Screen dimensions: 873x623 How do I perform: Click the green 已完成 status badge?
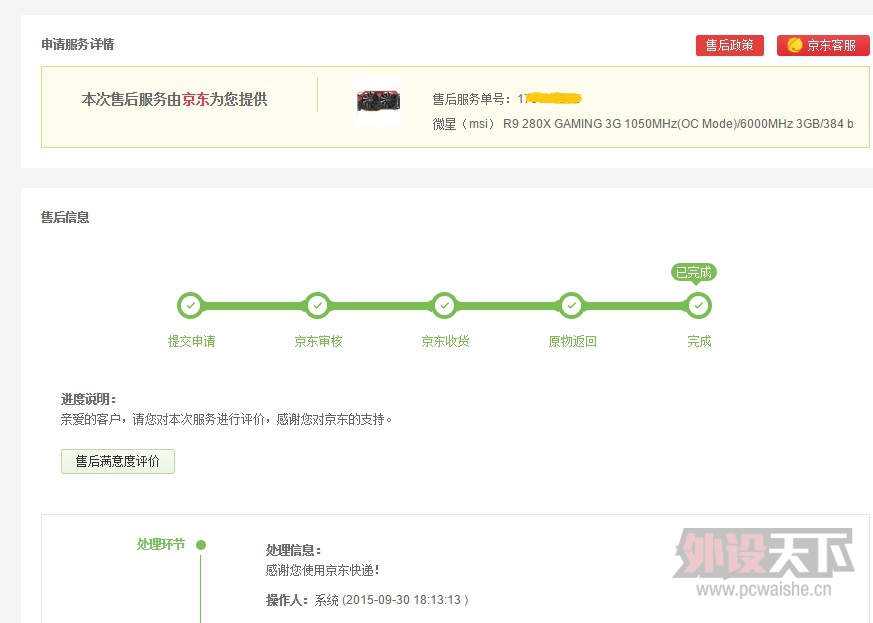tap(694, 272)
